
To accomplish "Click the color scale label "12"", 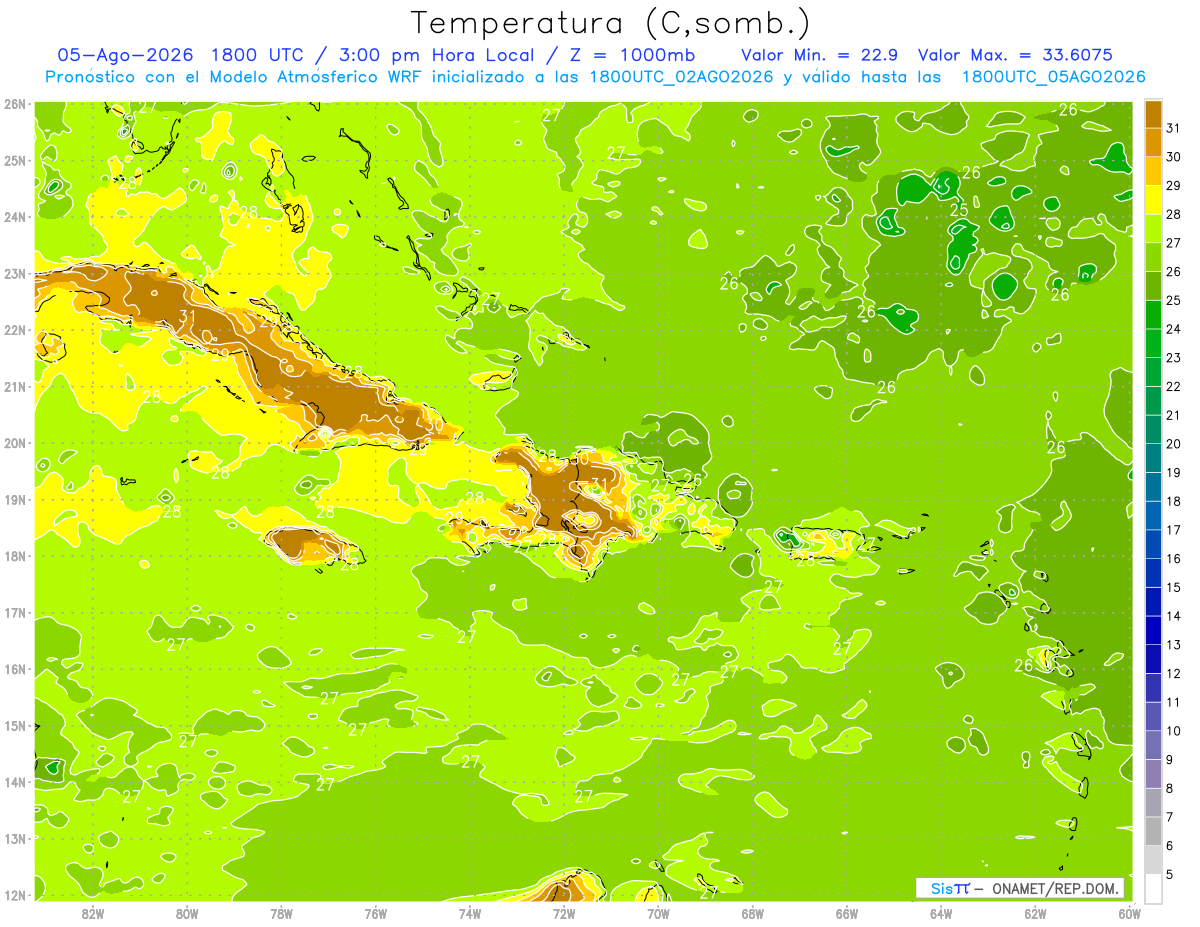I will point(1173,673).
